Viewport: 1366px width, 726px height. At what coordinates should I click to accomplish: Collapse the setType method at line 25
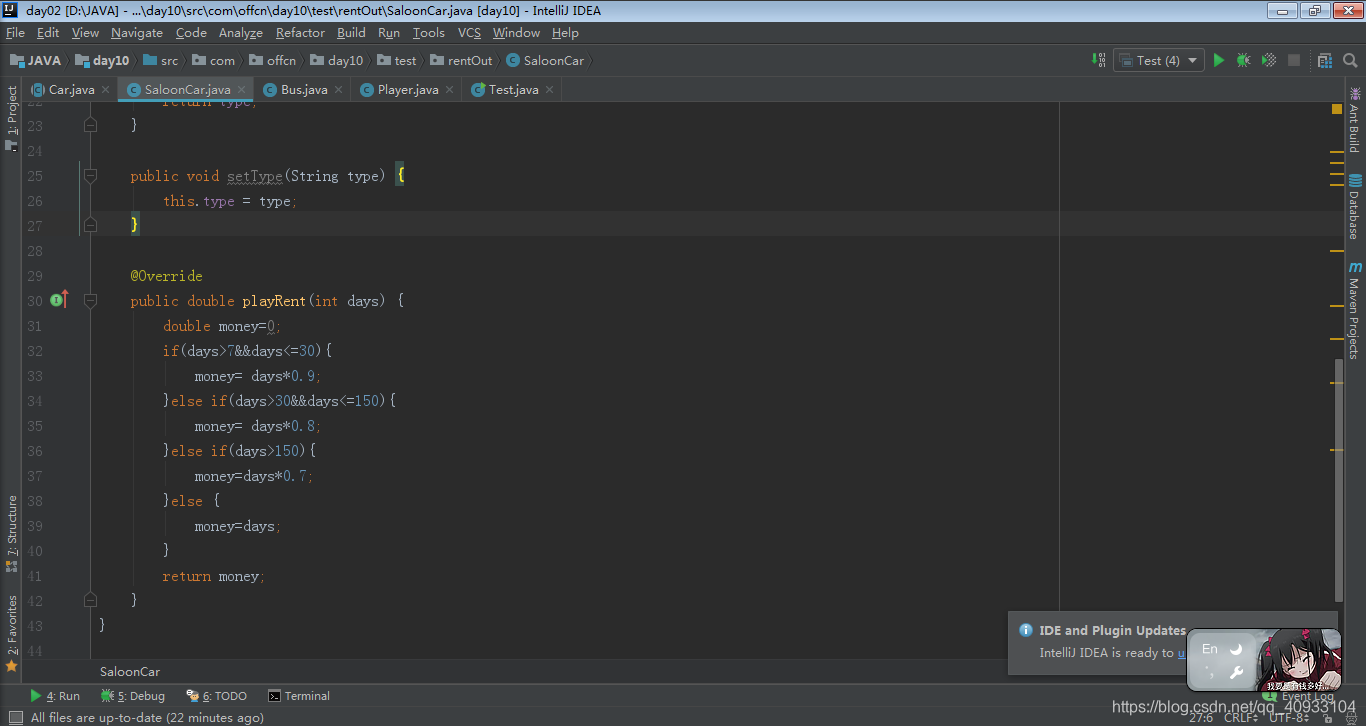[x=91, y=176]
